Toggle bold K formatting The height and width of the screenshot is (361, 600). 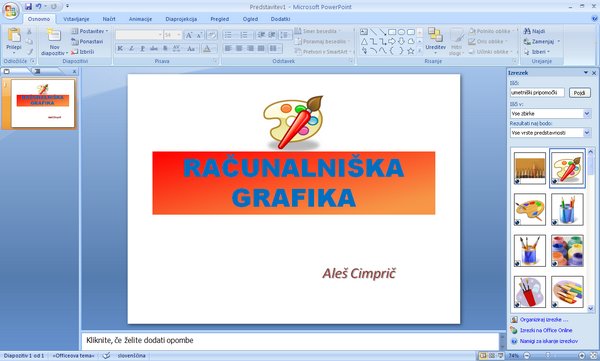[x=120, y=49]
